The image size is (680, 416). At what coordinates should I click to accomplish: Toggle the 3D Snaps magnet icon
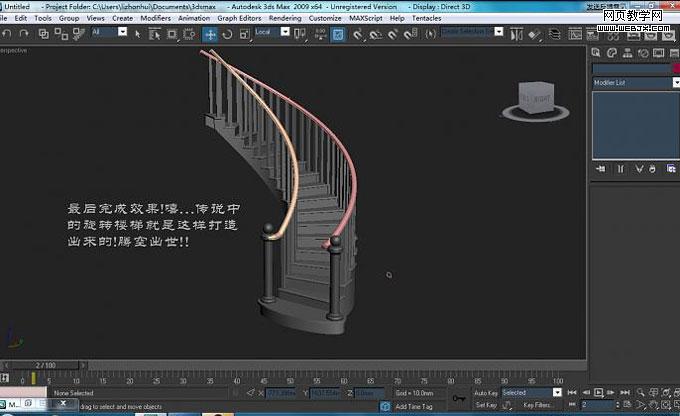point(357,34)
